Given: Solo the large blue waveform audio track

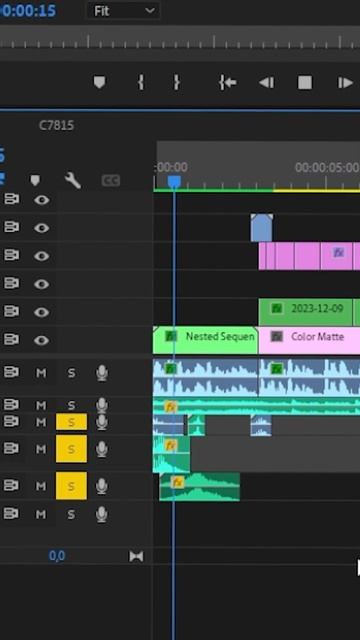Looking at the screenshot, I should (x=71, y=373).
